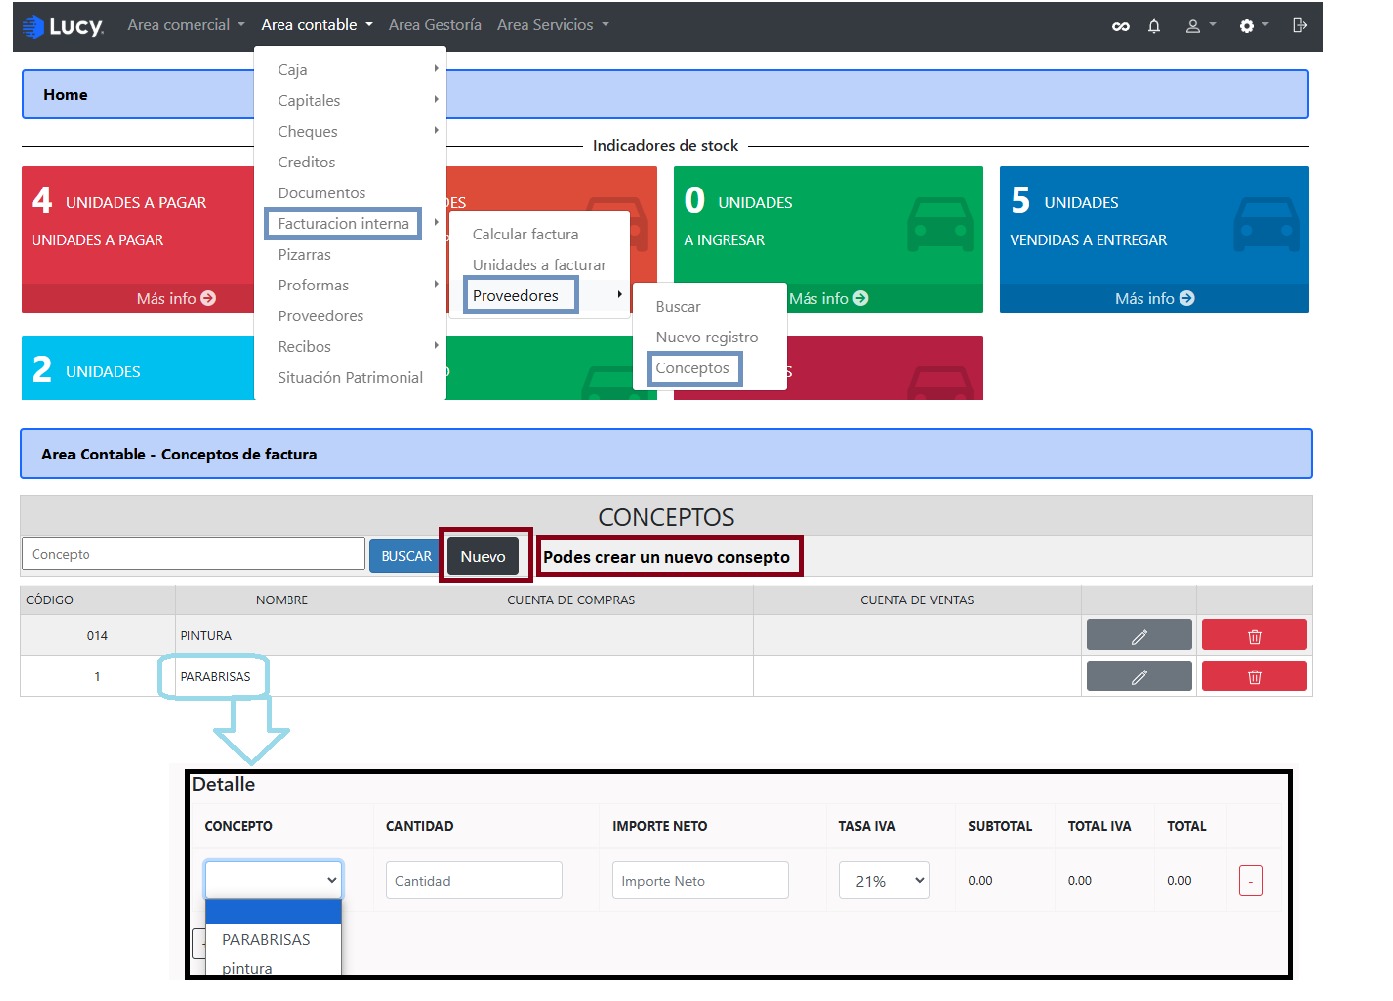This screenshot has height=1001, width=1393.
Task: Choose Buscar in the Proveedores submenu
Action: 678,307
